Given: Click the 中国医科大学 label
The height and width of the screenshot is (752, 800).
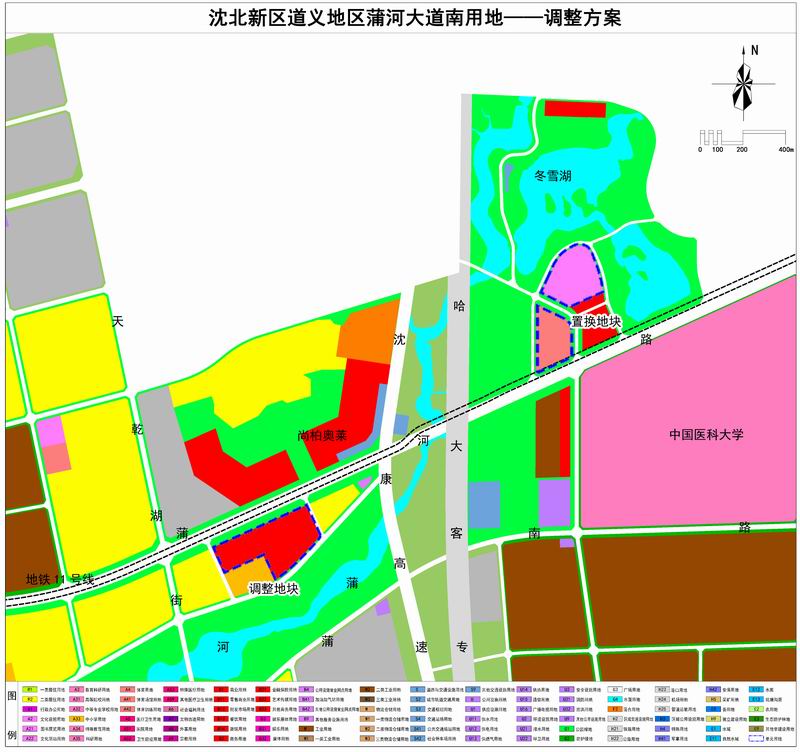Looking at the screenshot, I should 708,435.
